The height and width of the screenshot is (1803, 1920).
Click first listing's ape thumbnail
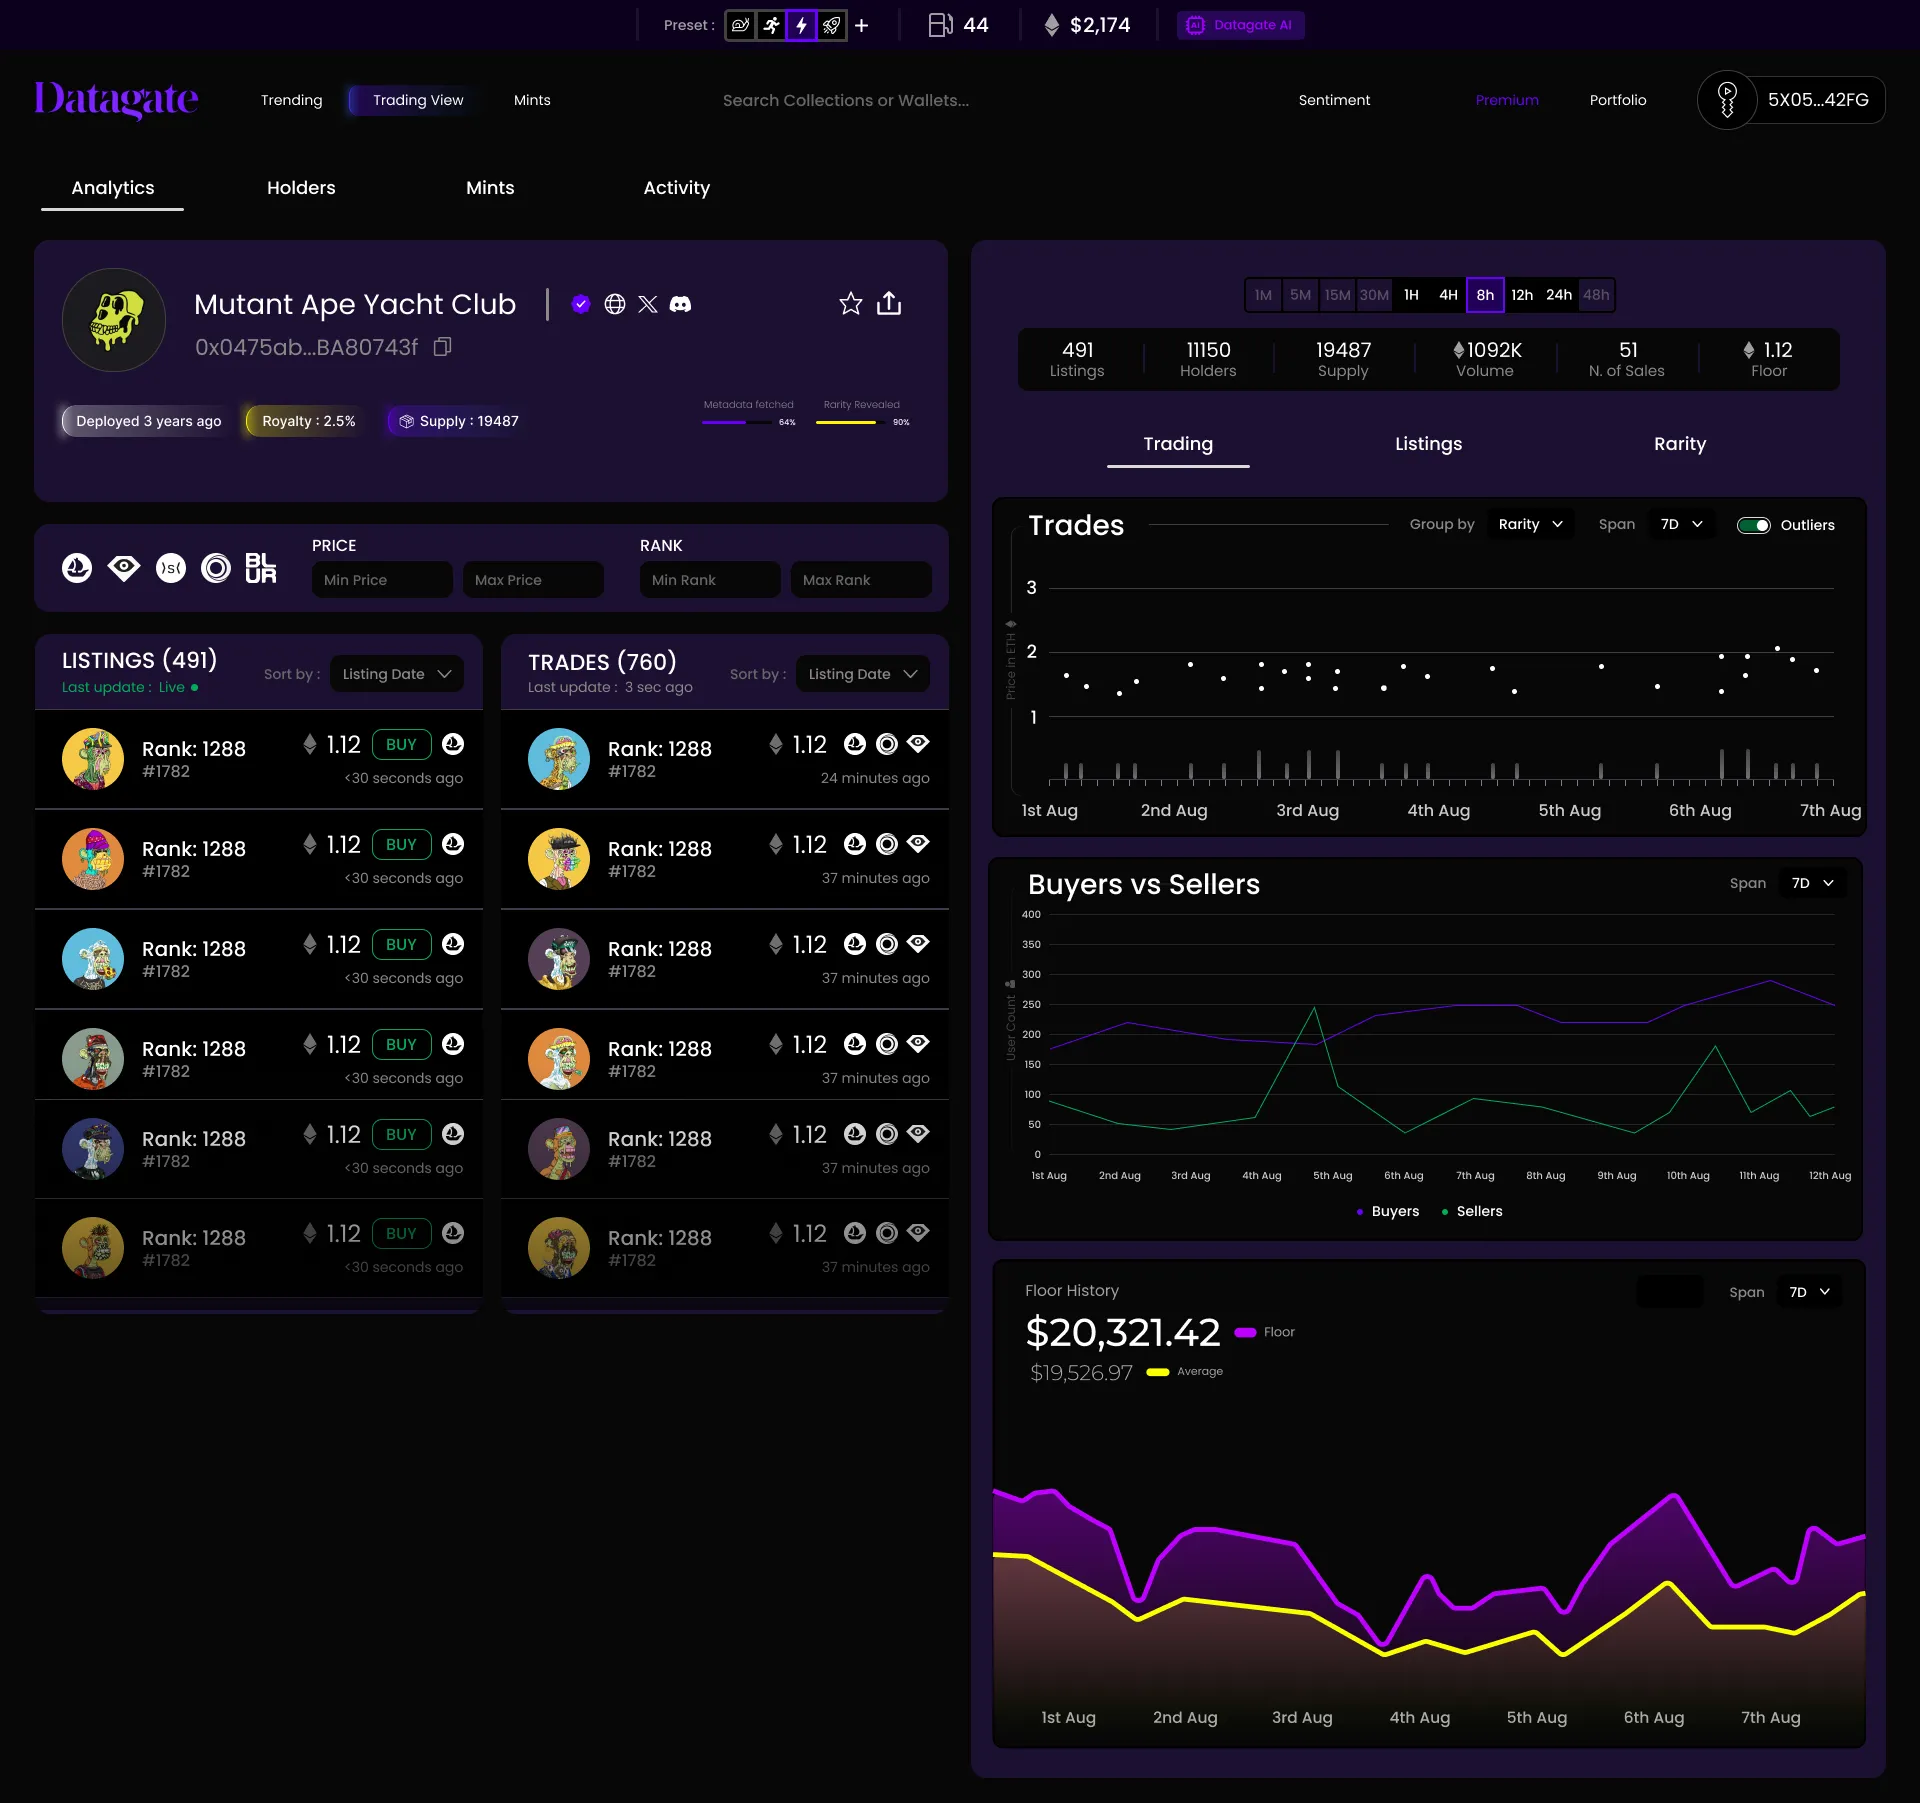tap(93, 759)
